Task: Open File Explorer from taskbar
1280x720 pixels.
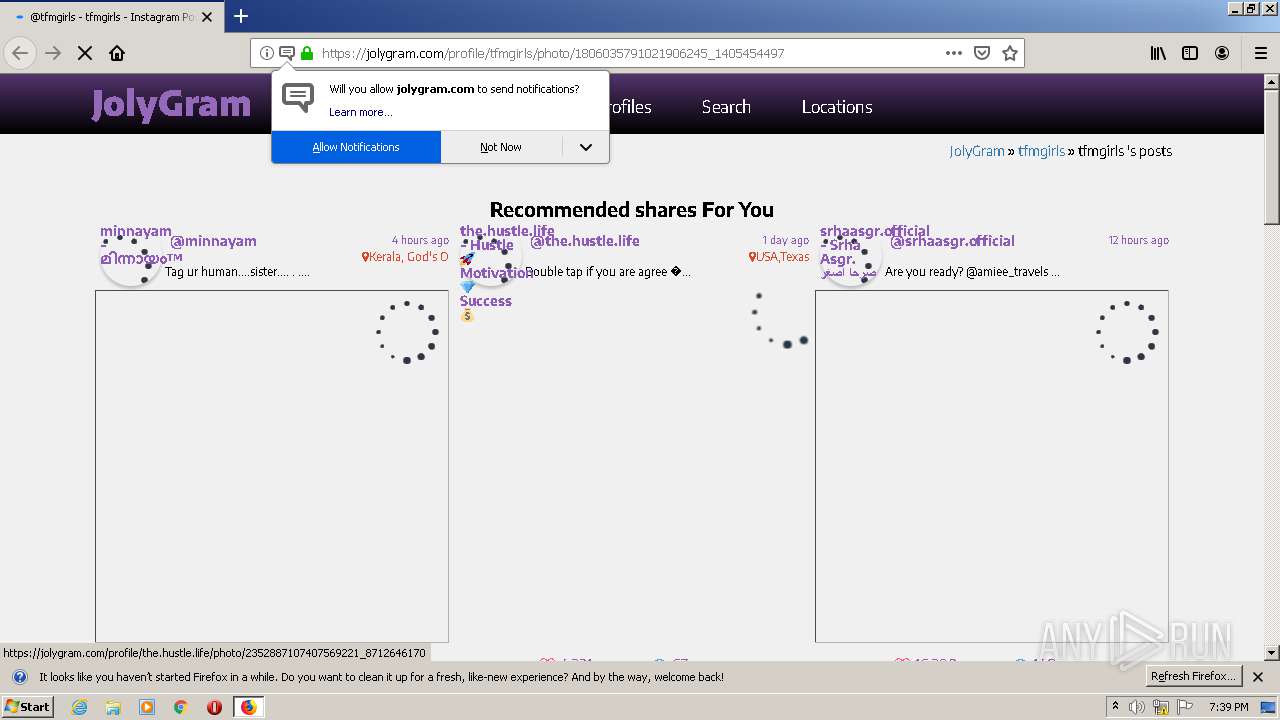Action: point(113,707)
